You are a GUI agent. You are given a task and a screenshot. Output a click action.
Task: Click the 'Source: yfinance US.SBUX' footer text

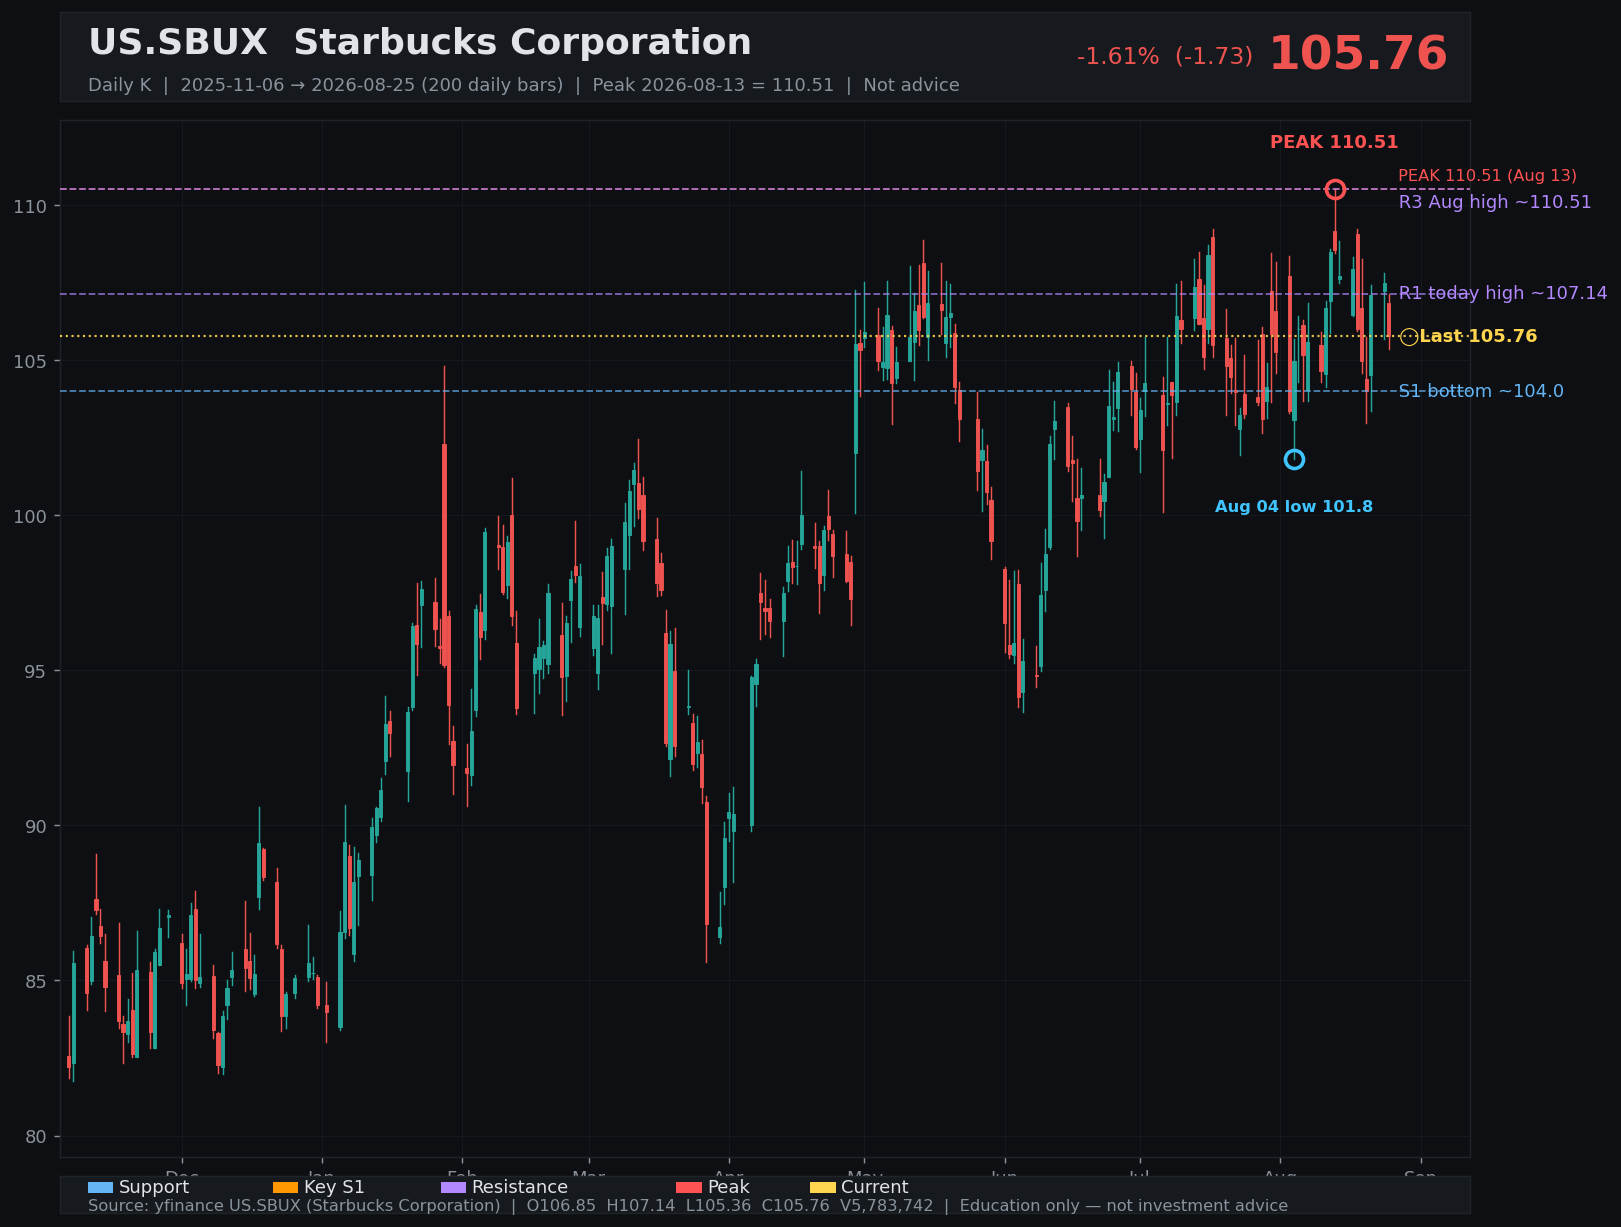click(x=688, y=1206)
